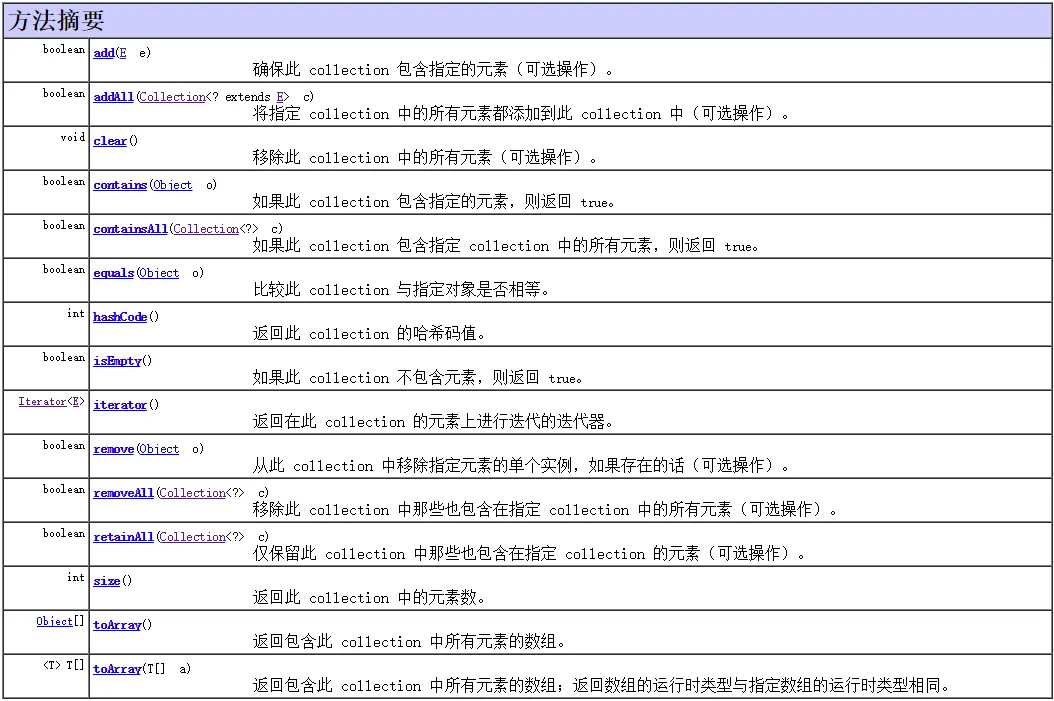This screenshot has height=701, width=1054.
Task: Open the contains method link
Action: tap(120, 185)
